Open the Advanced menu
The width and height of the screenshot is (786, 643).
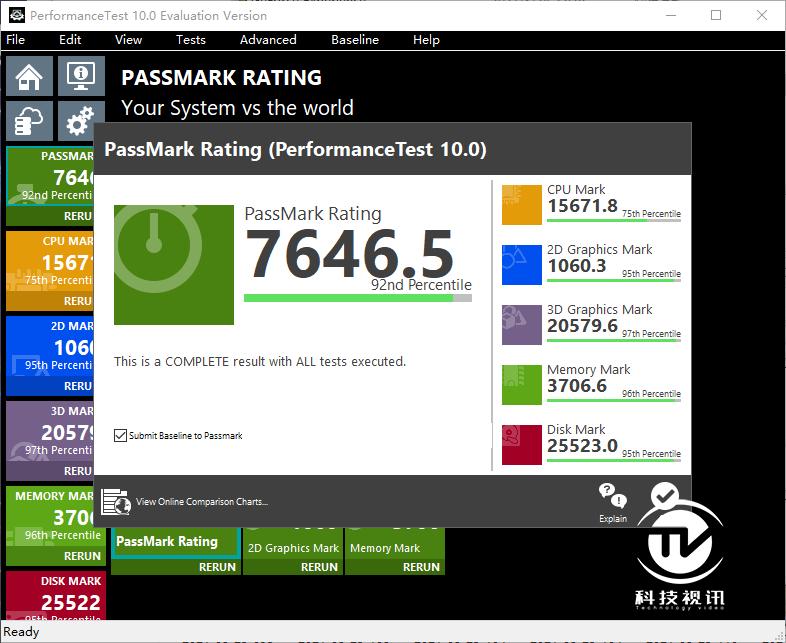268,40
